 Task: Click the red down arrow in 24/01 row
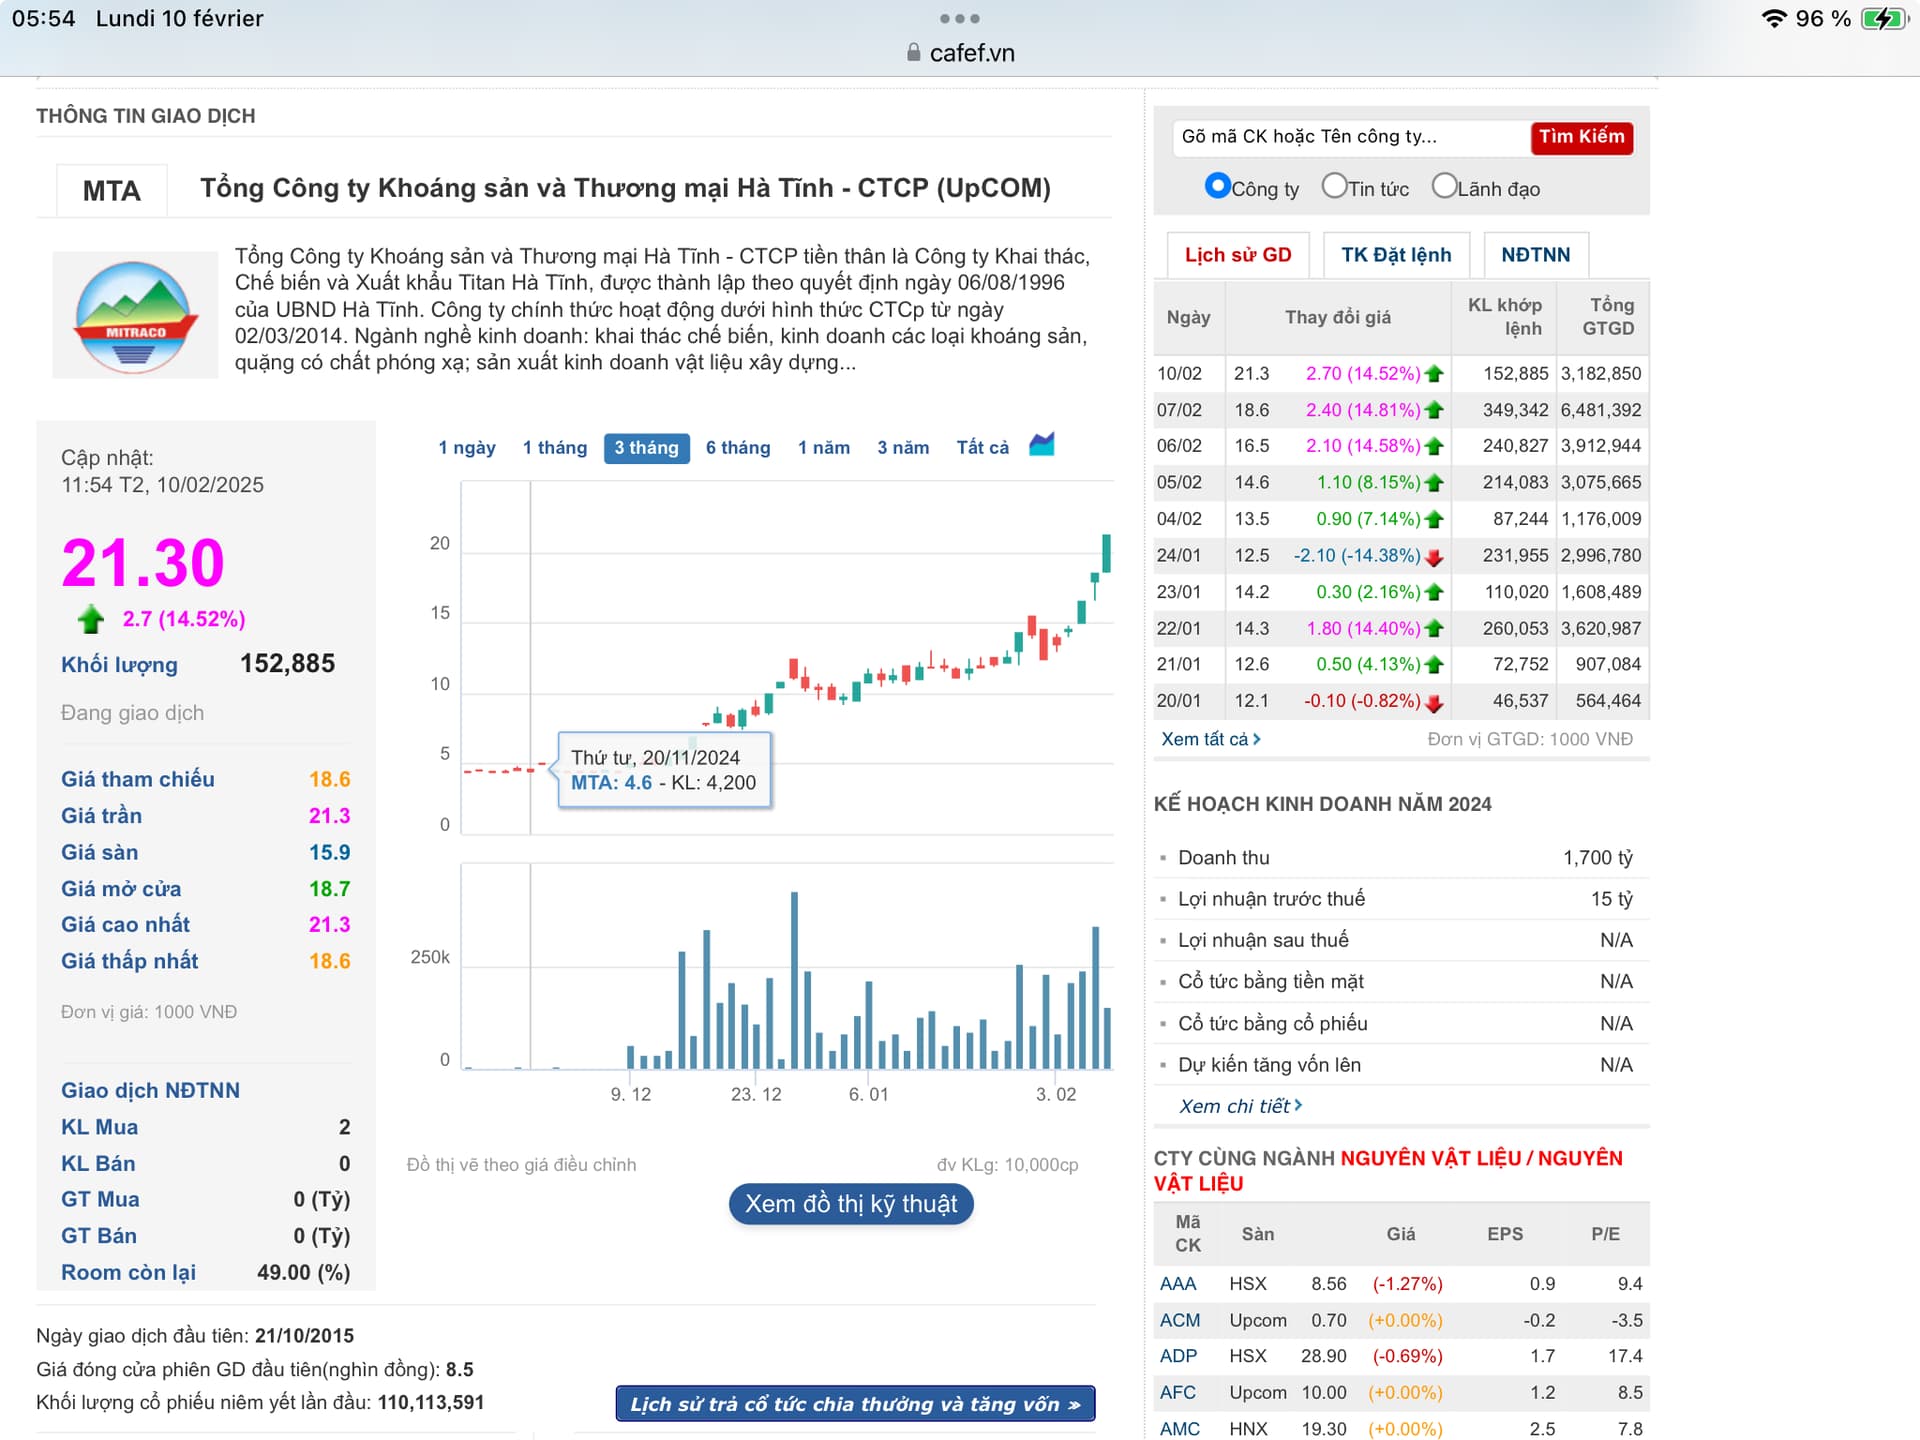(x=1434, y=557)
